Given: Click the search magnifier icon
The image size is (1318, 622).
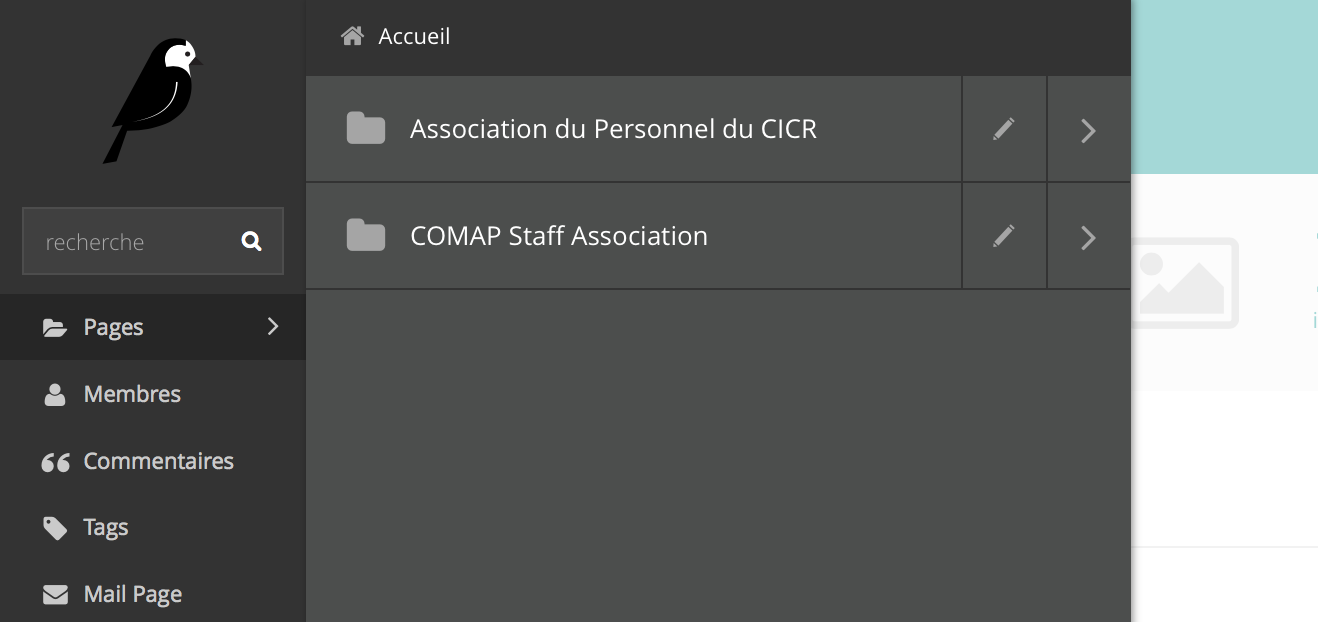Looking at the screenshot, I should coord(252,241).
